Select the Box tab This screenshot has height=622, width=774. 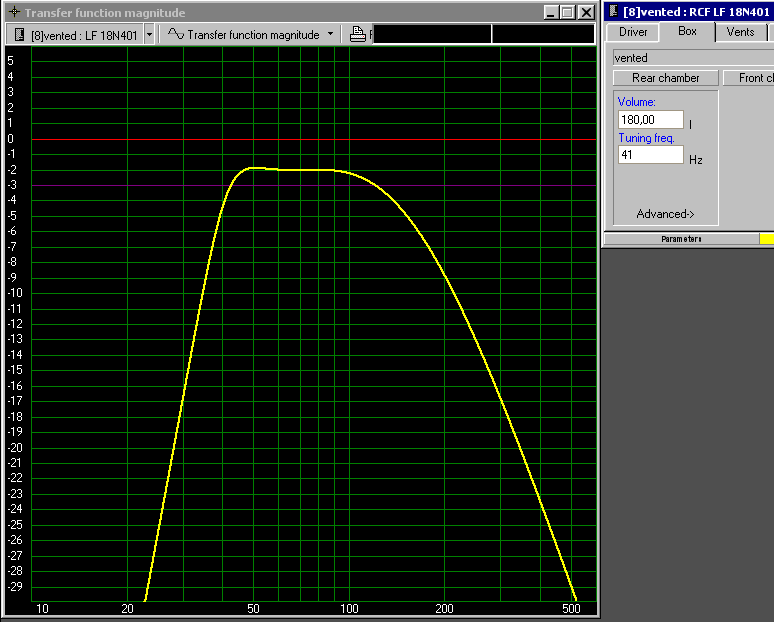point(687,32)
